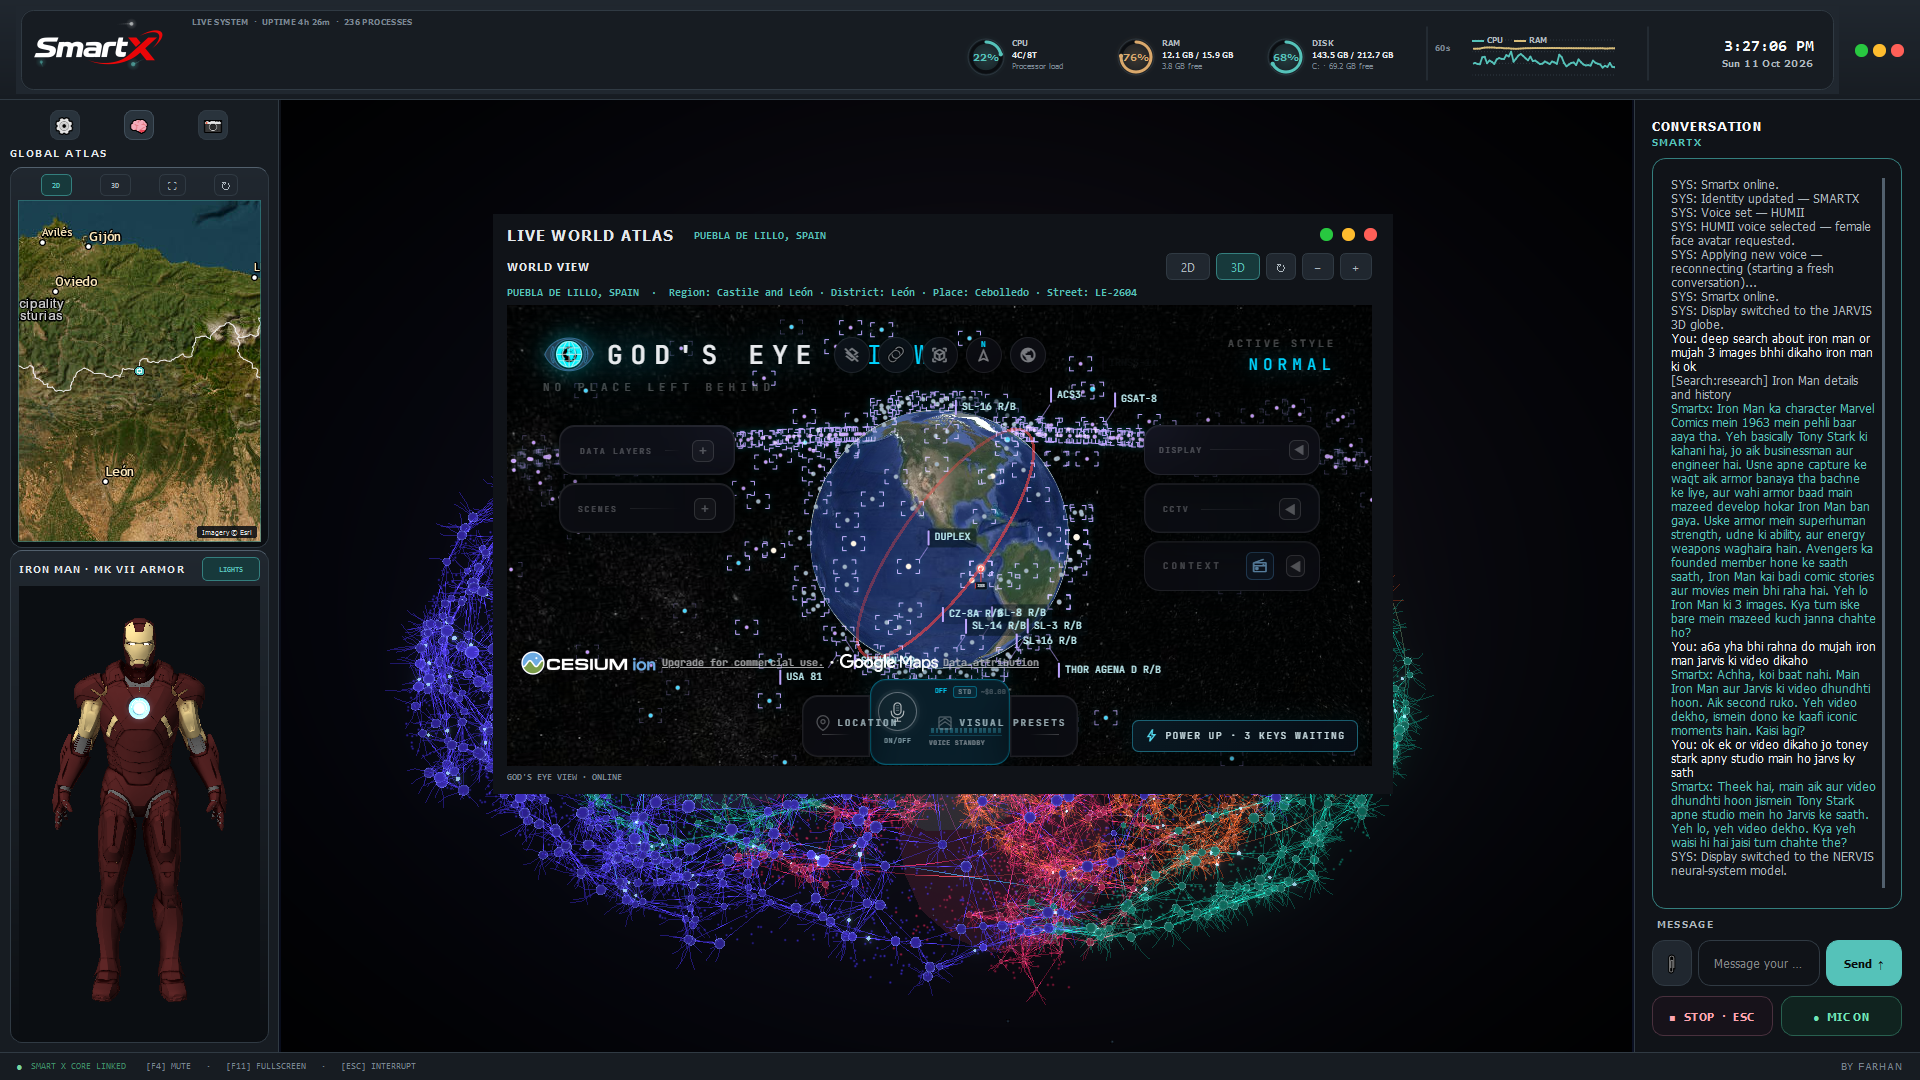This screenshot has height=1080, width=1920.
Task: Open 'Upgrade for commercial use' link
Action: click(743, 662)
